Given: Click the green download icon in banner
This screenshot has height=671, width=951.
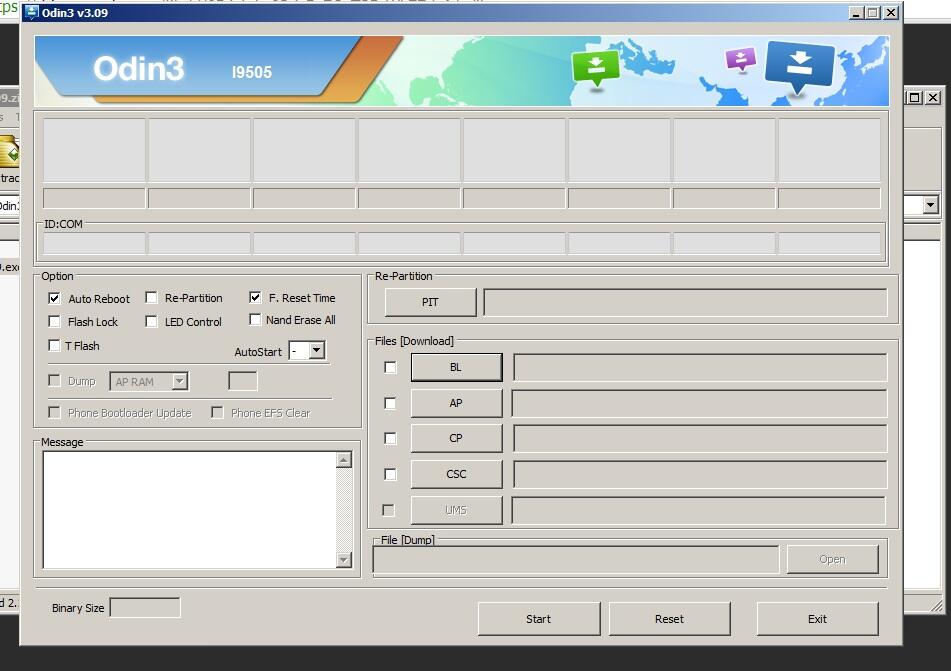Looking at the screenshot, I should 596,68.
